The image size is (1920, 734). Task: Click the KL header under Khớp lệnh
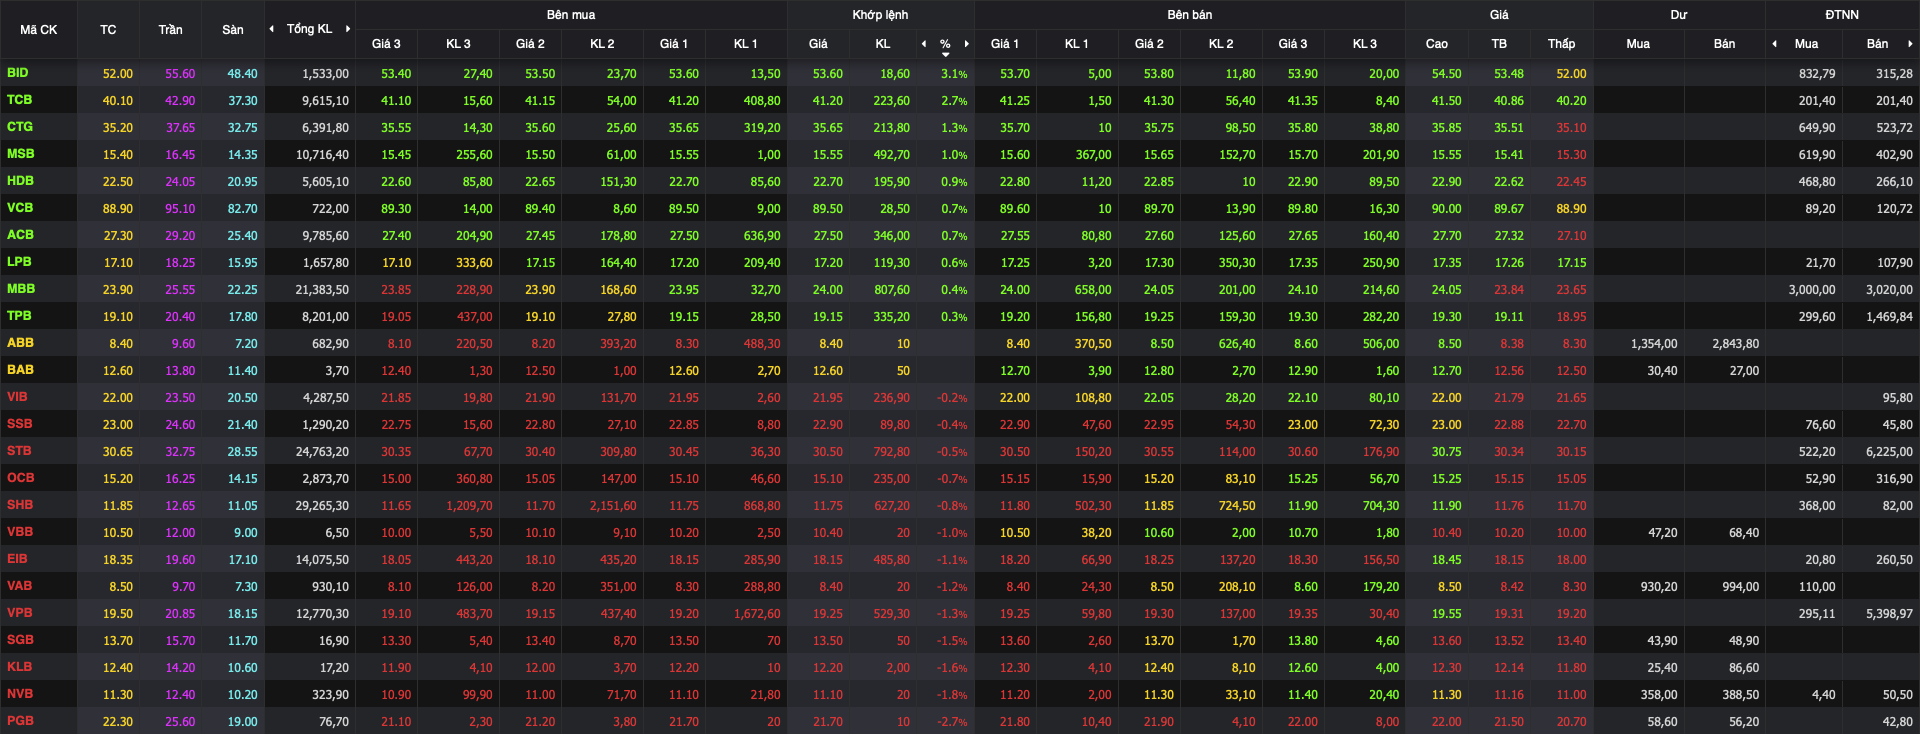coord(883,44)
